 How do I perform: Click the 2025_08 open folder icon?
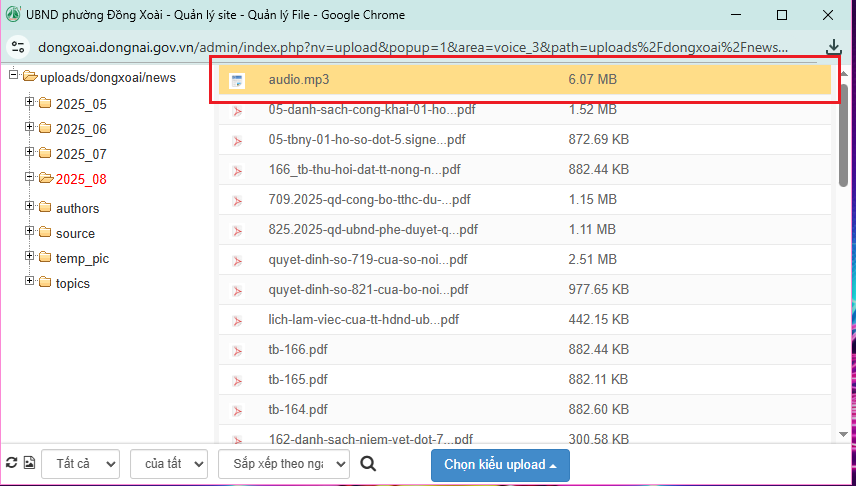click(45, 179)
